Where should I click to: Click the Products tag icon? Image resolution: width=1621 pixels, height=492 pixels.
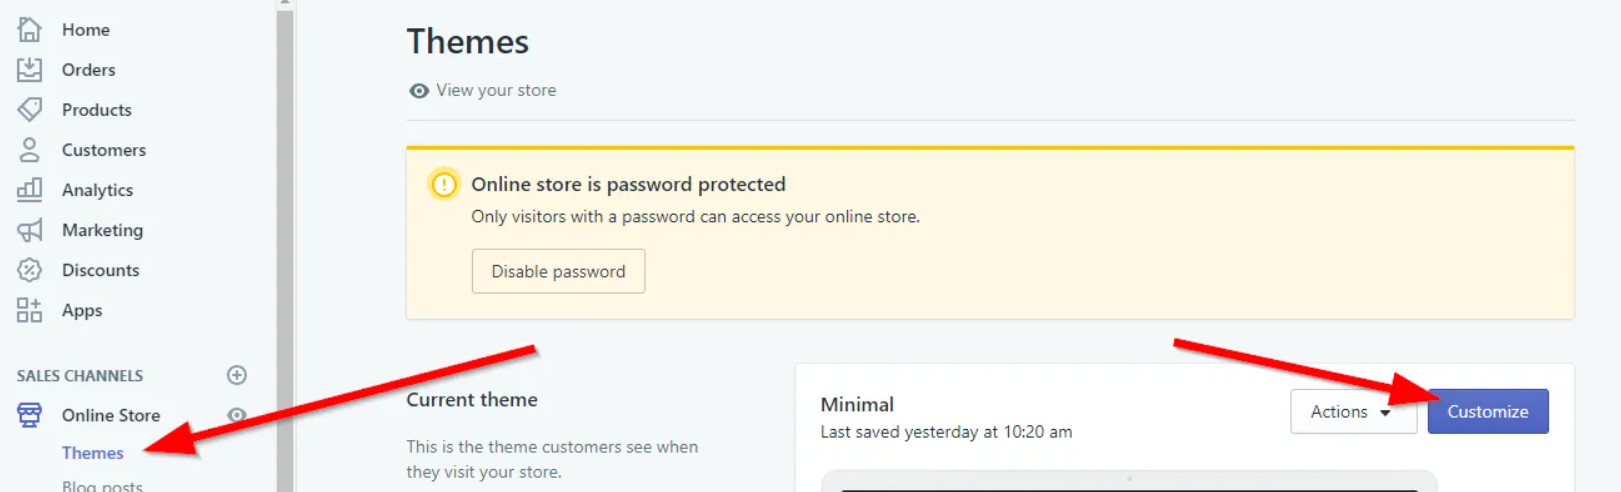[30, 109]
